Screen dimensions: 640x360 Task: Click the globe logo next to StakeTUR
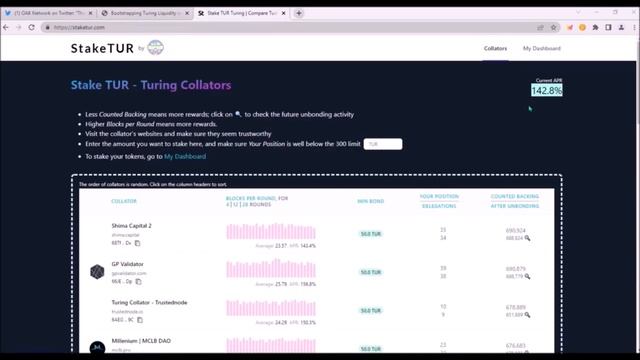156,48
